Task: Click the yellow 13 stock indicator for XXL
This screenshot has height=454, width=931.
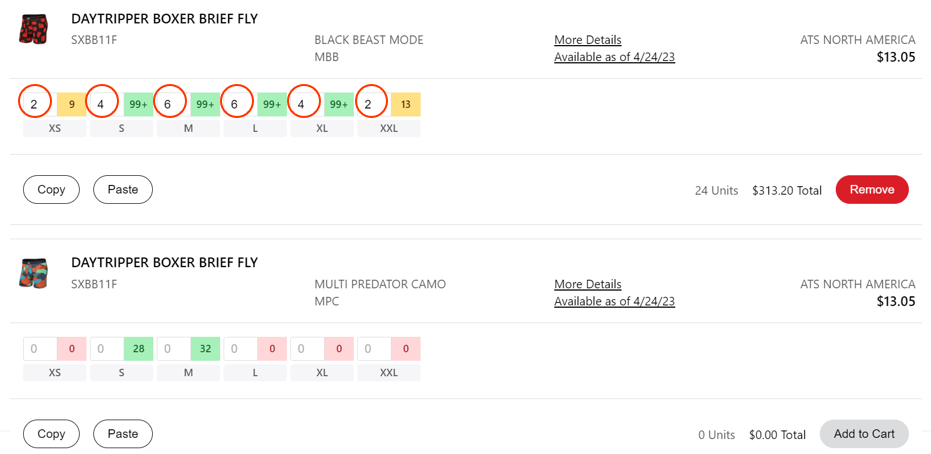Action: (406, 104)
